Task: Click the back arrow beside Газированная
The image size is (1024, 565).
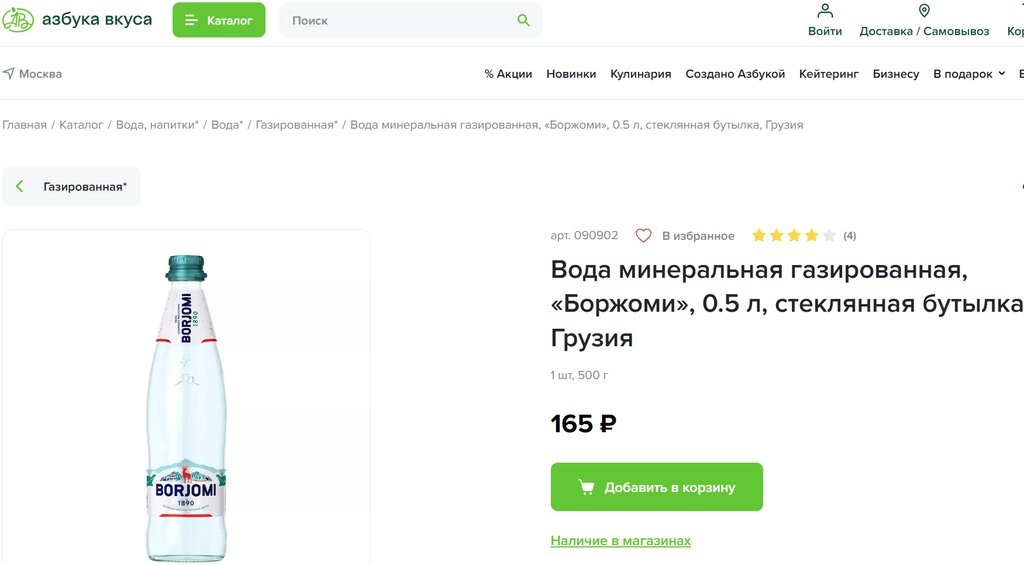Action: tap(20, 187)
